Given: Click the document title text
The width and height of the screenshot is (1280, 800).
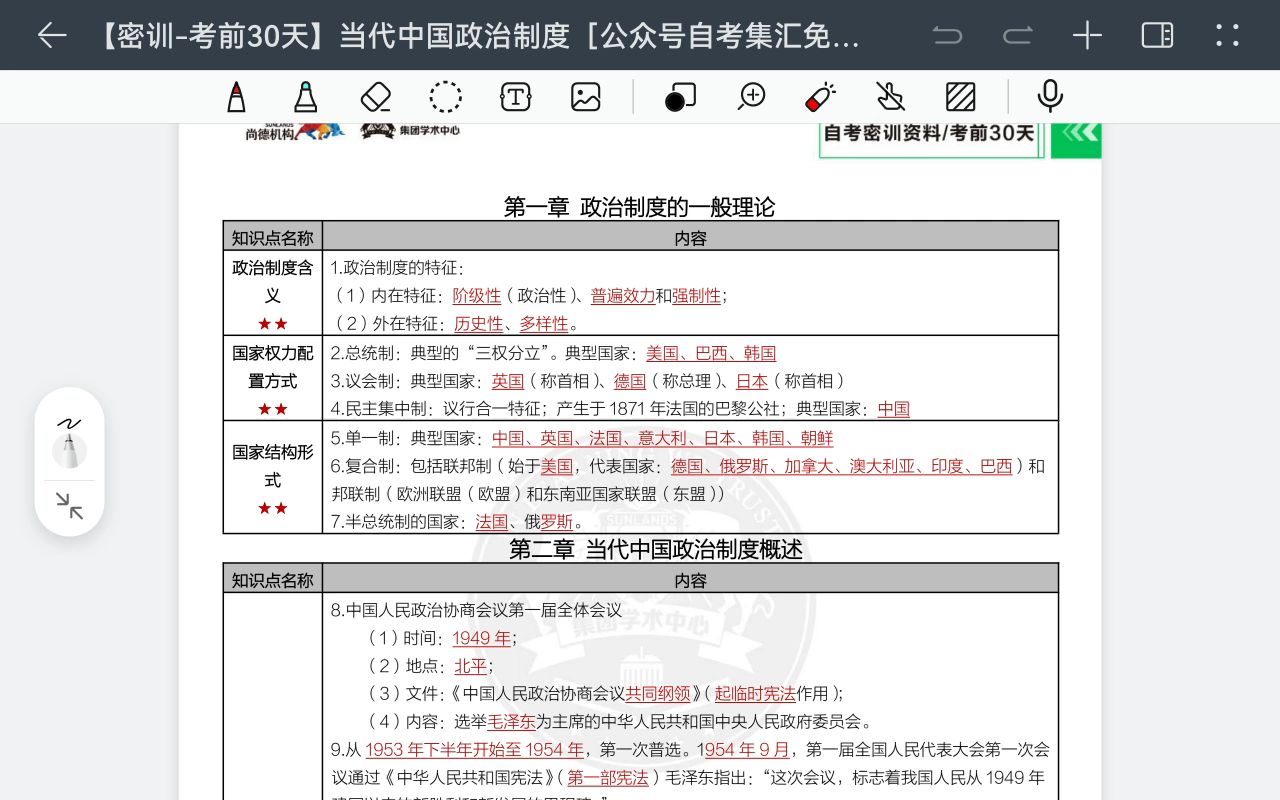Looking at the screenshot, I should (477, 36).
